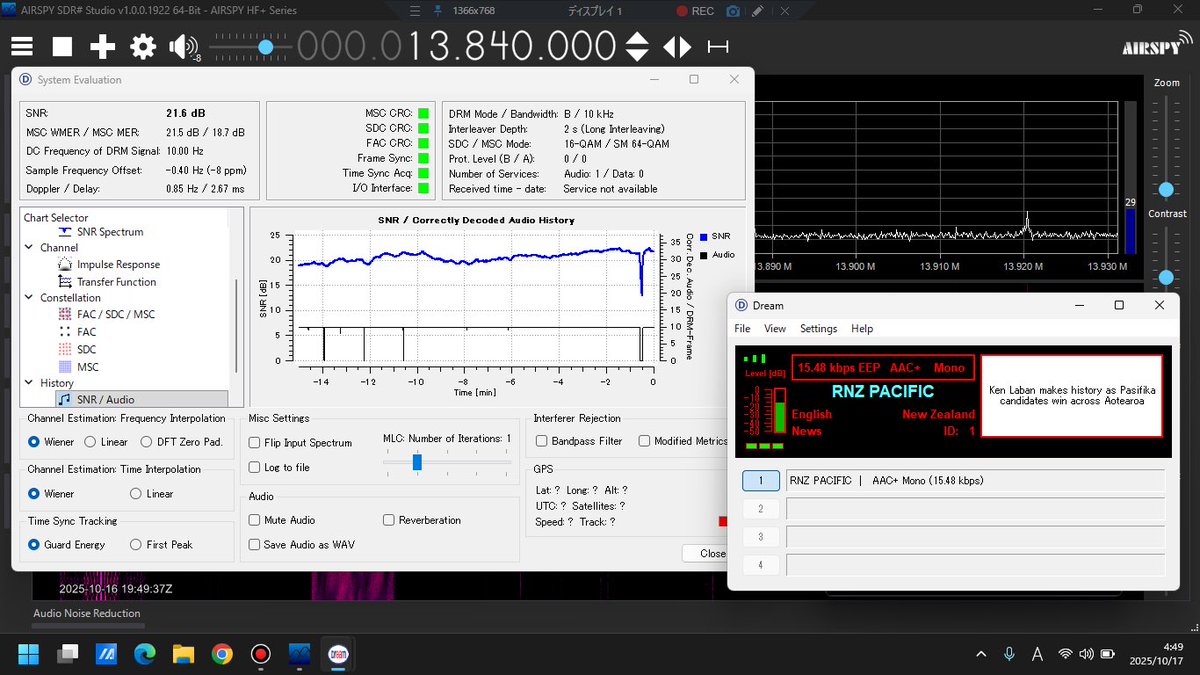Enable Flip Input Spectrum checkbox
1200x675 pixels.
point(255,443)
